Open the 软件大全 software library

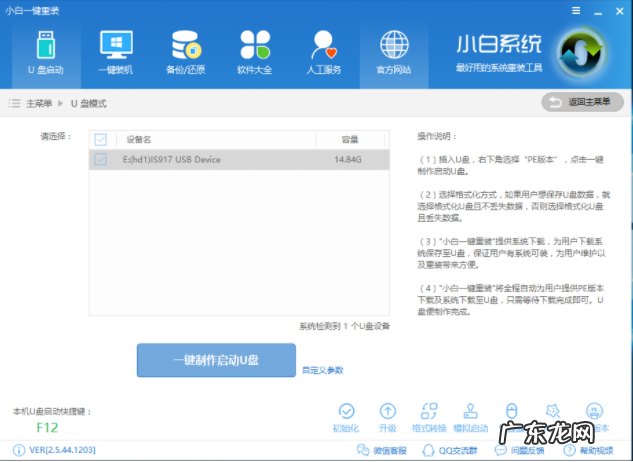click(254, 54)
